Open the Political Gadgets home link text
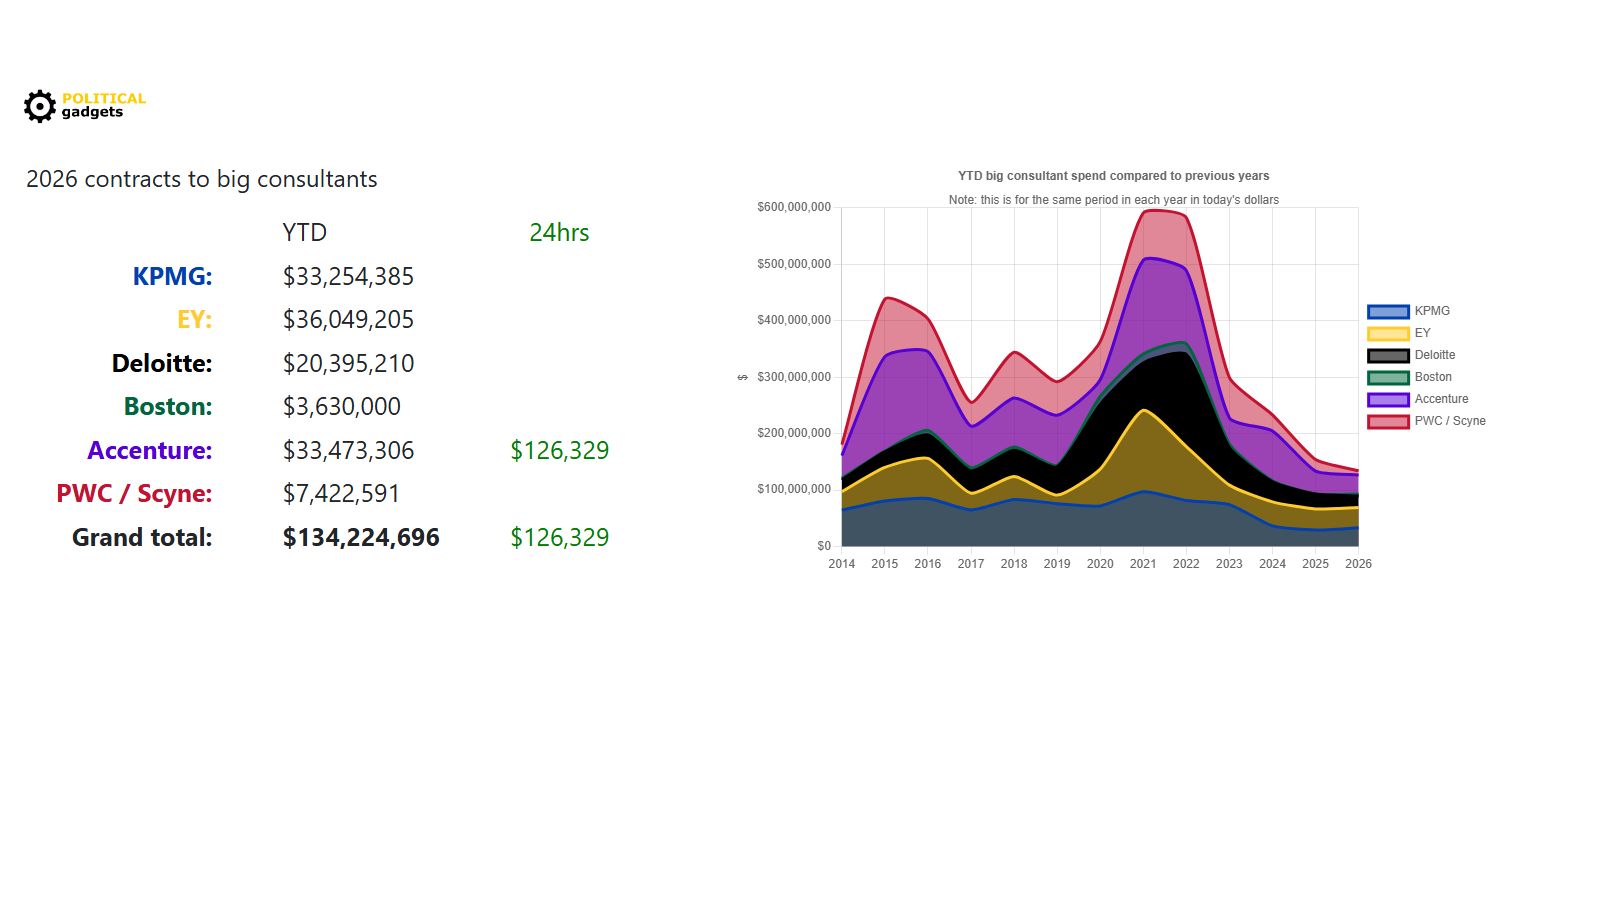Viewport: 1600px width, 900px height. pyautogui.click(x=104, y=105)
